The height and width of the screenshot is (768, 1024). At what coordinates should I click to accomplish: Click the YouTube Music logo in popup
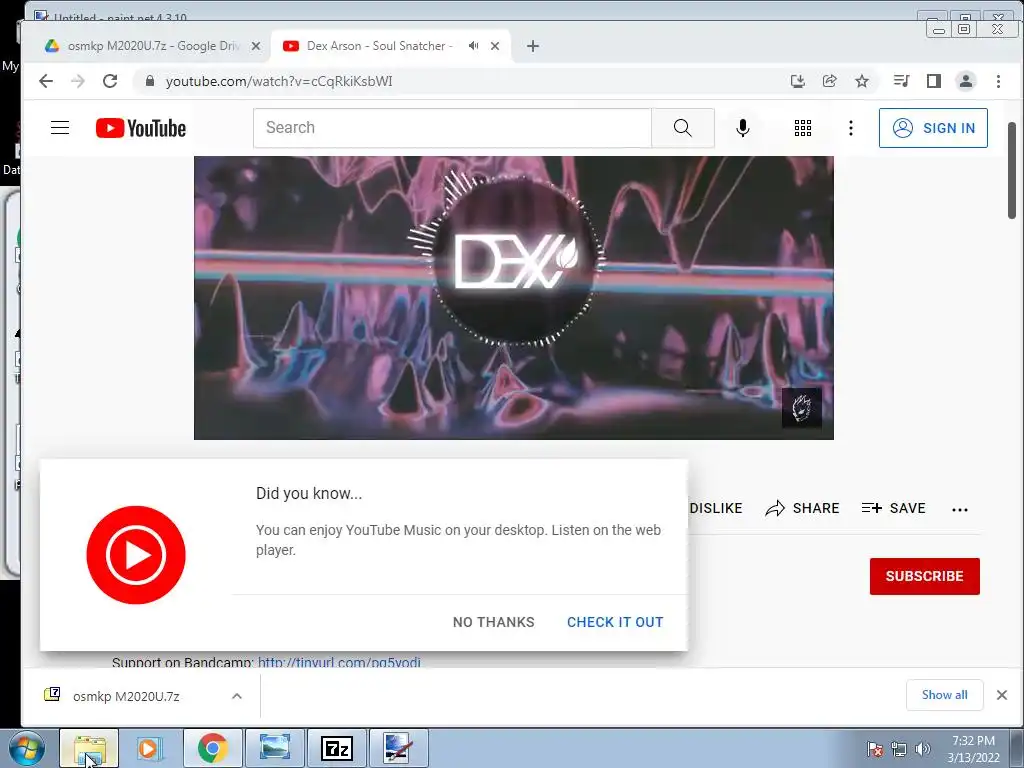(x=136, y=554)
